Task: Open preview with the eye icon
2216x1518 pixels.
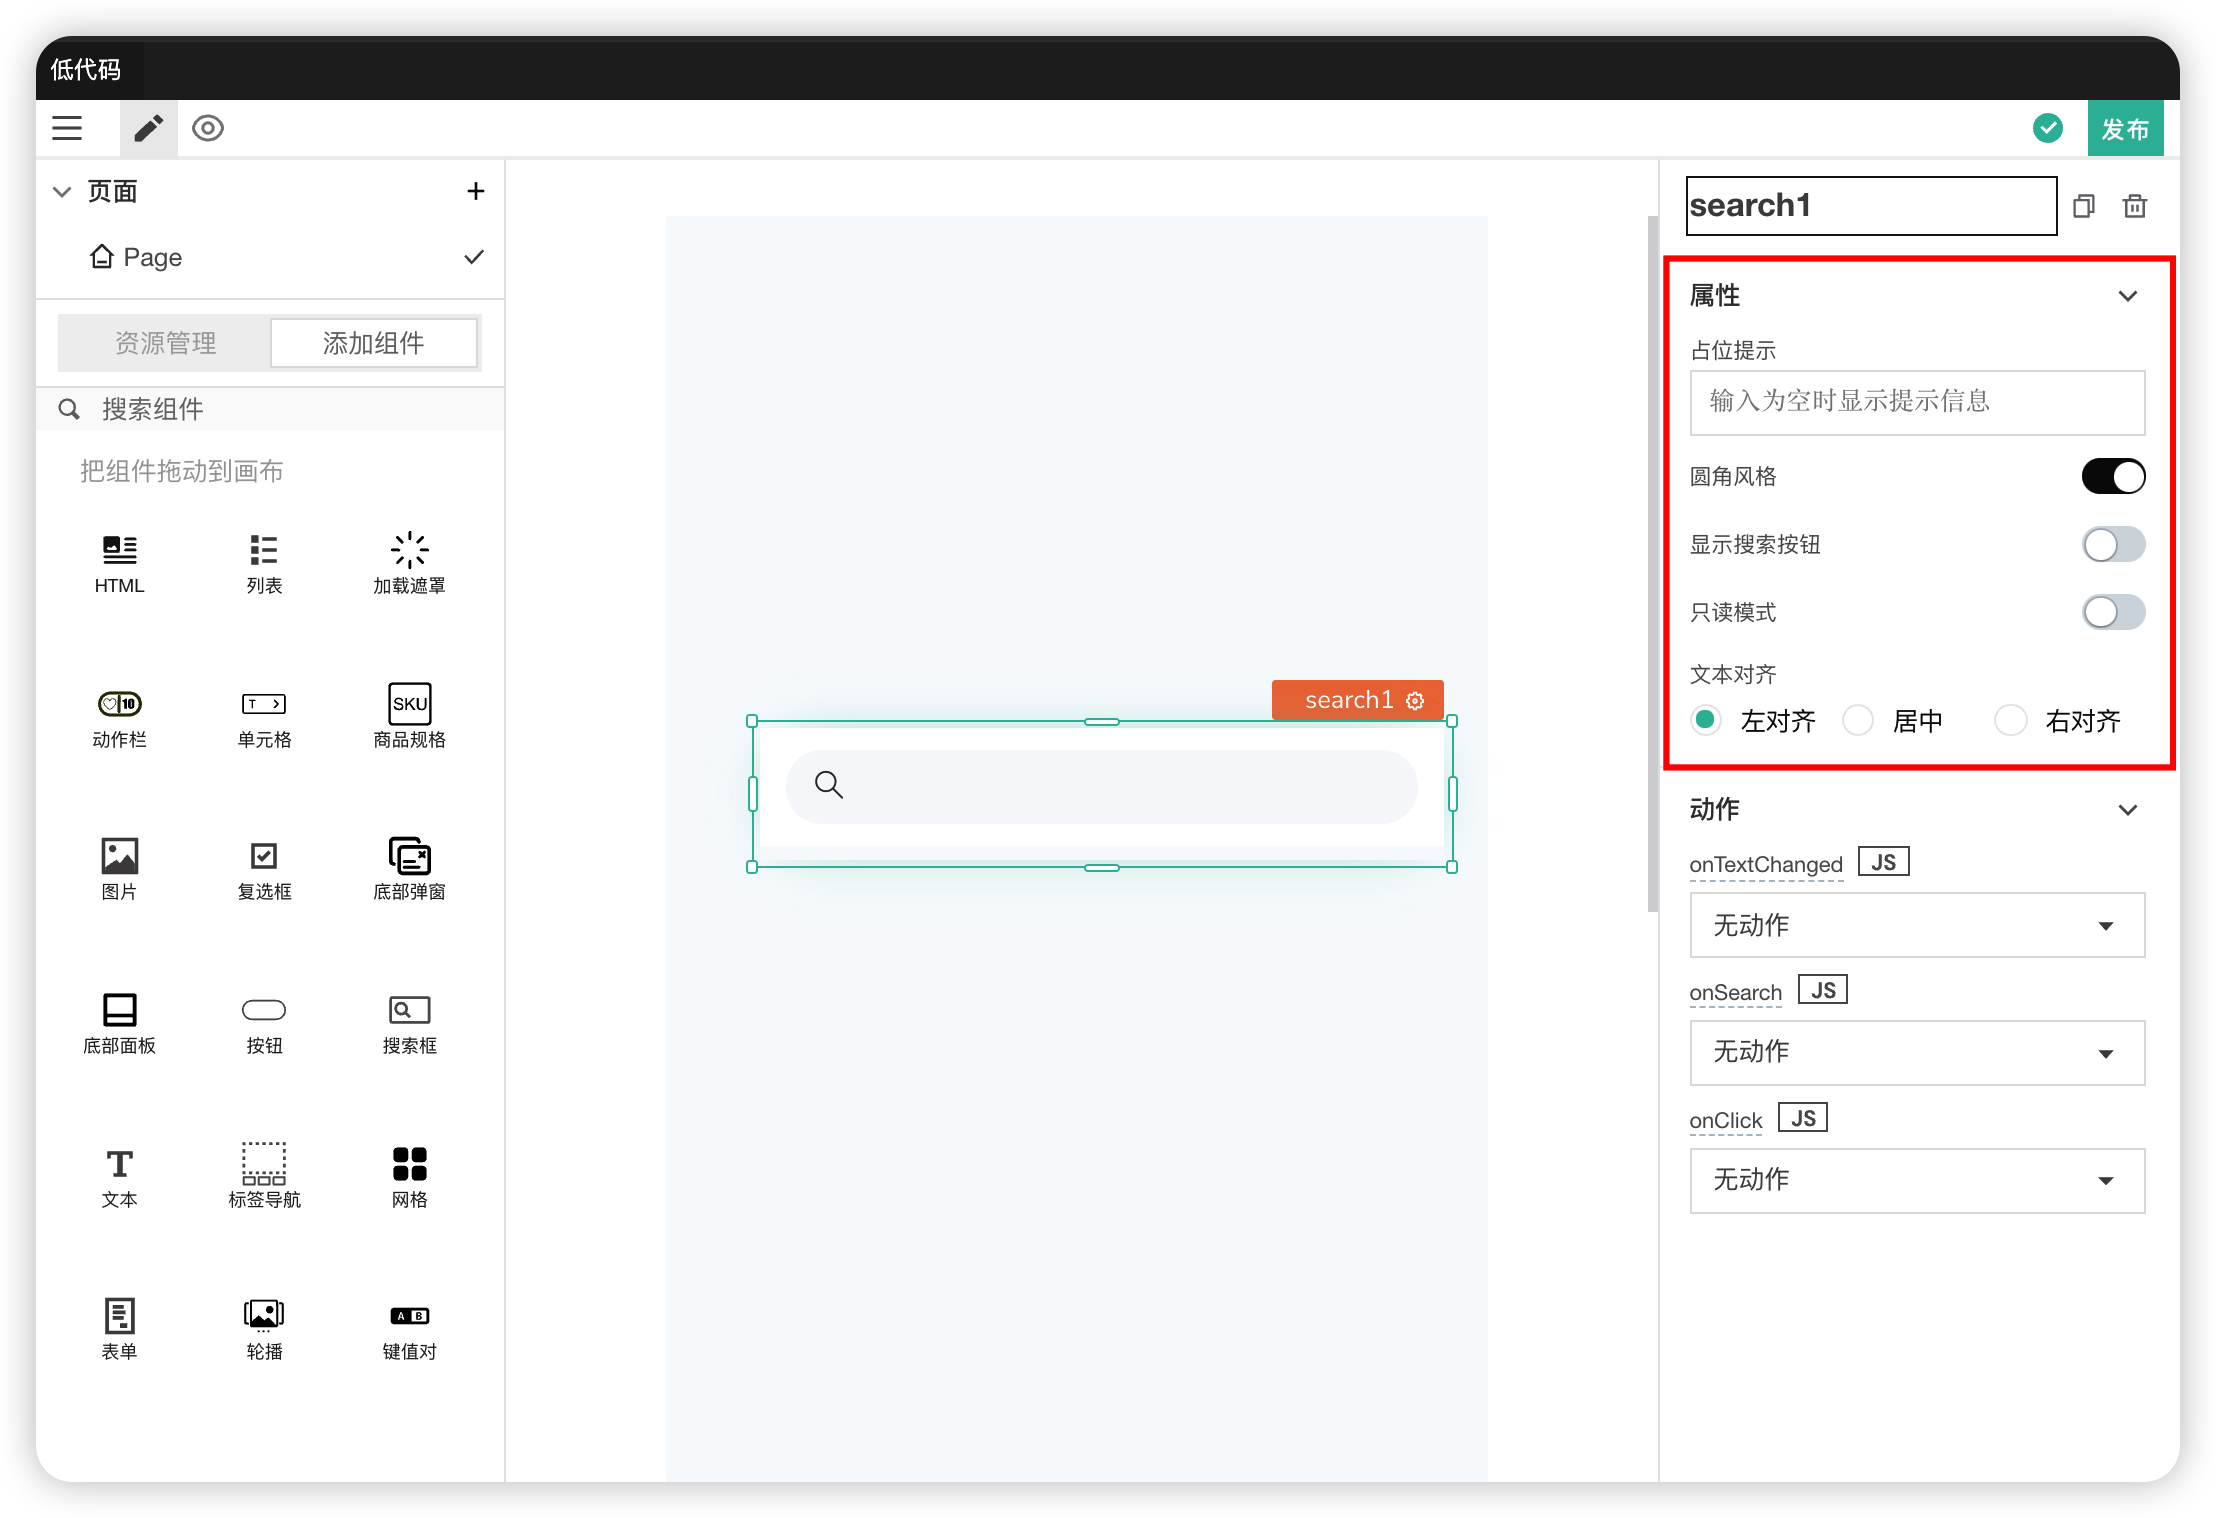Action: (208, 128)
